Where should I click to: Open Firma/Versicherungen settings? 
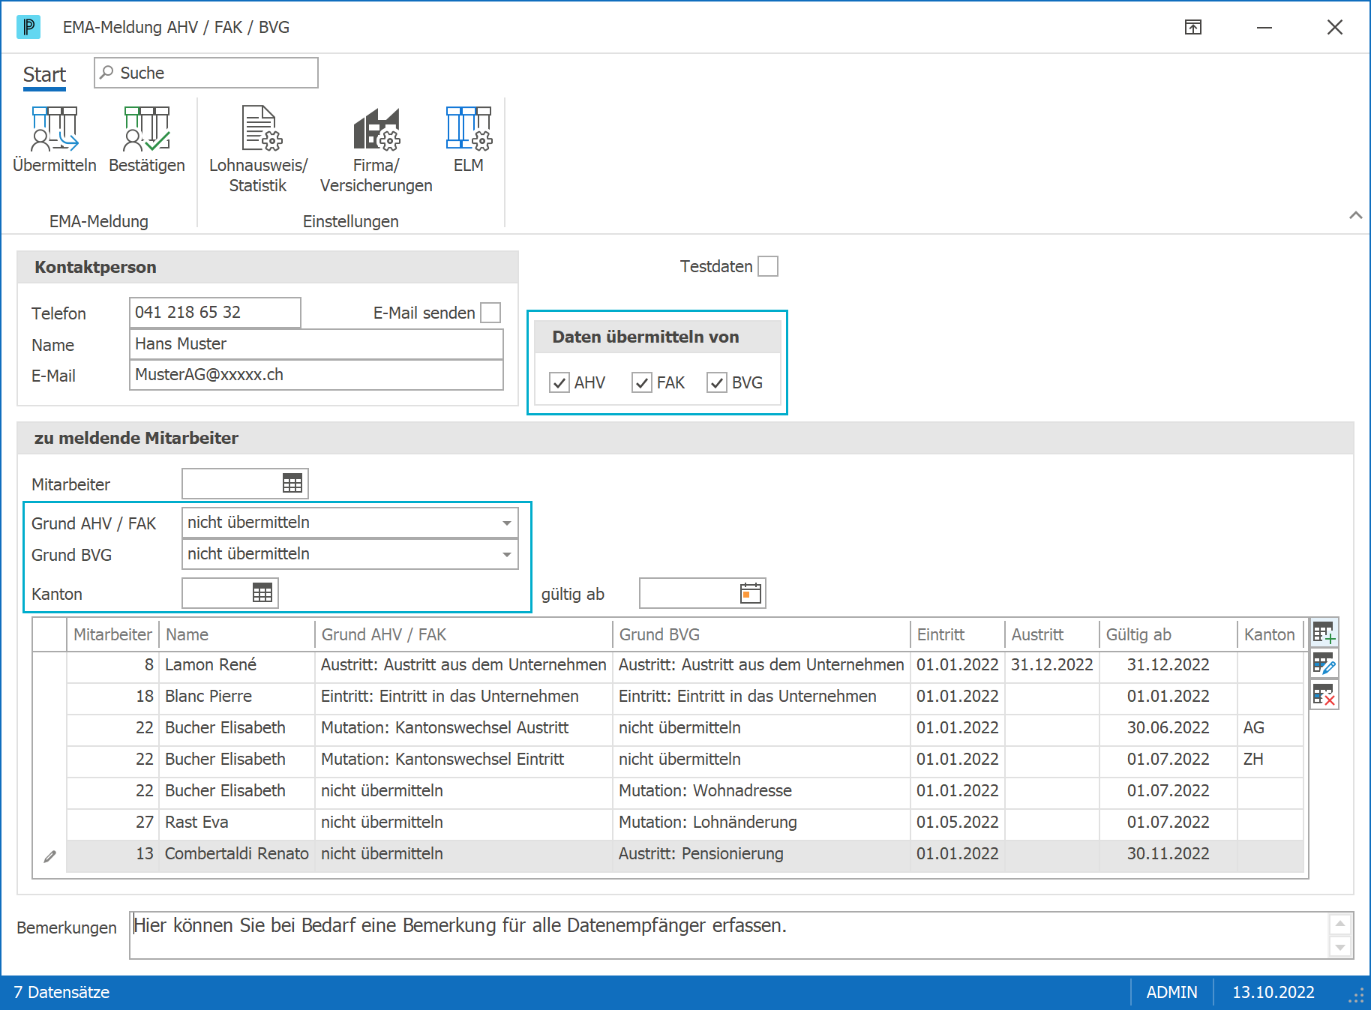[x=376, y=149]
